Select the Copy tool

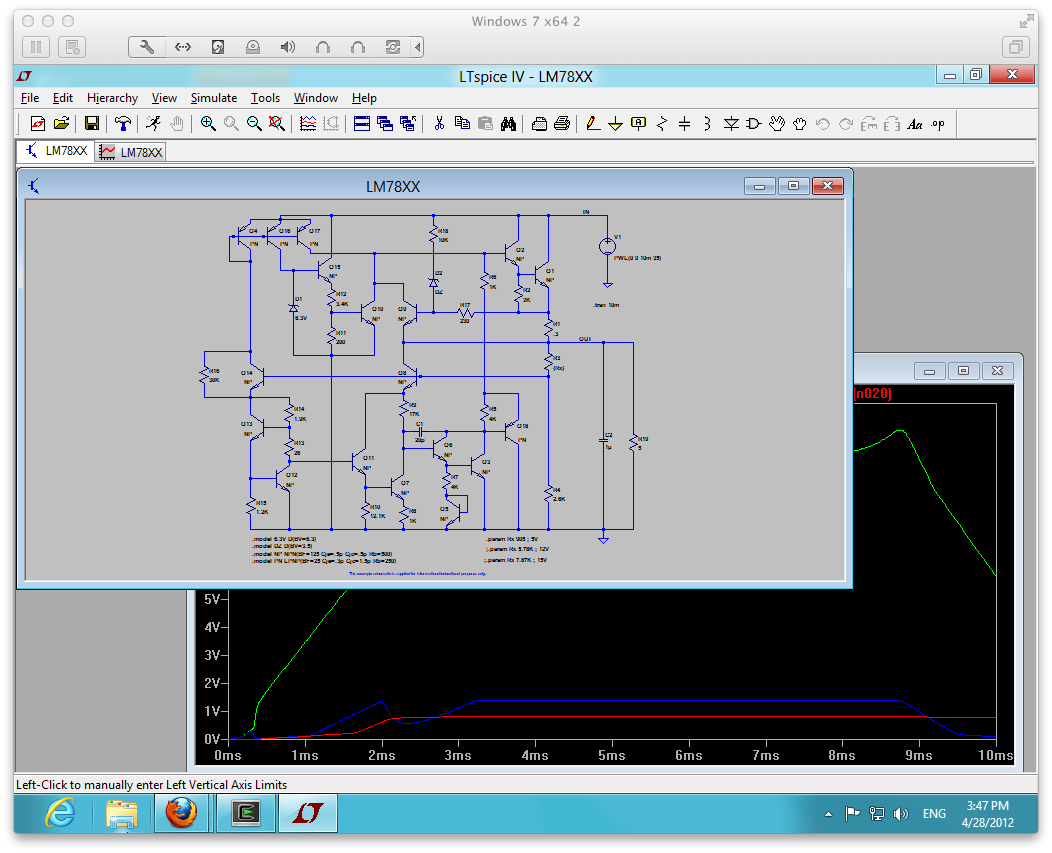point(462,123)
